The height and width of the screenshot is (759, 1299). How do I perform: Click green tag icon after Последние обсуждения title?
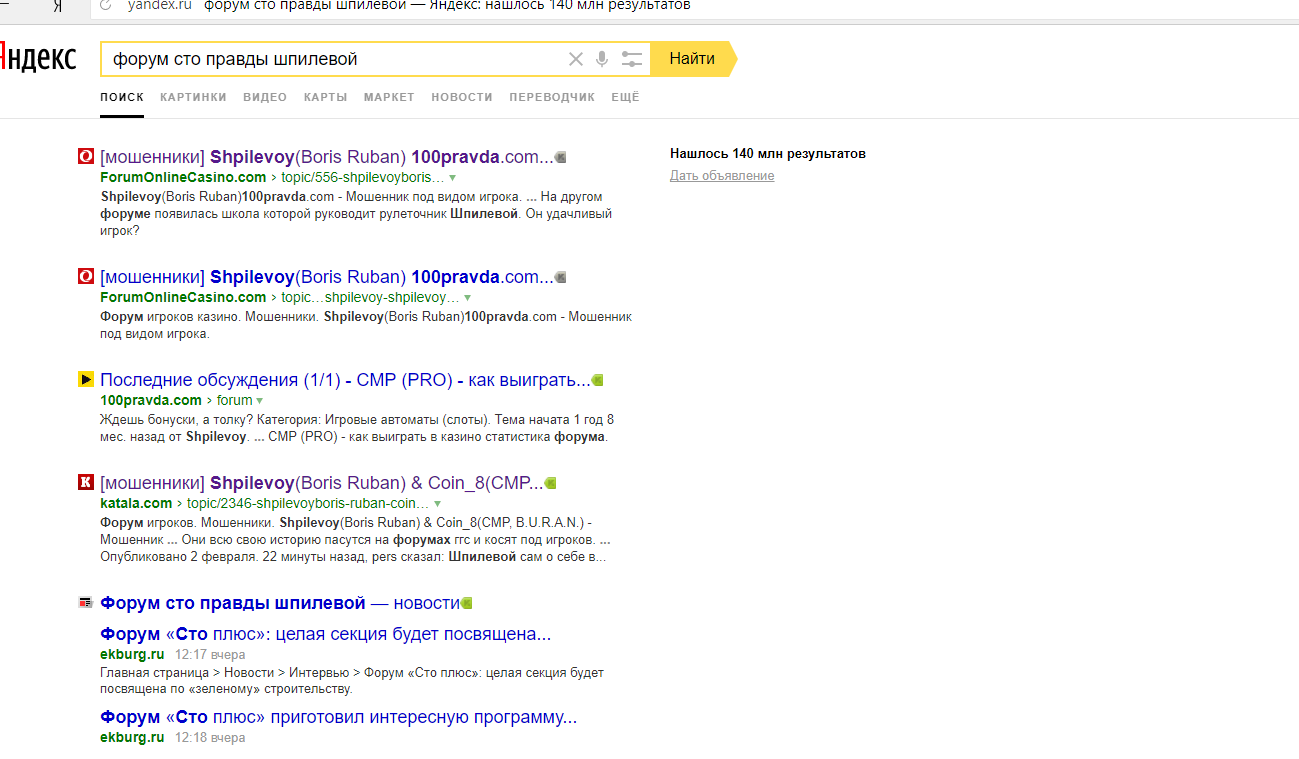point(598,380)
